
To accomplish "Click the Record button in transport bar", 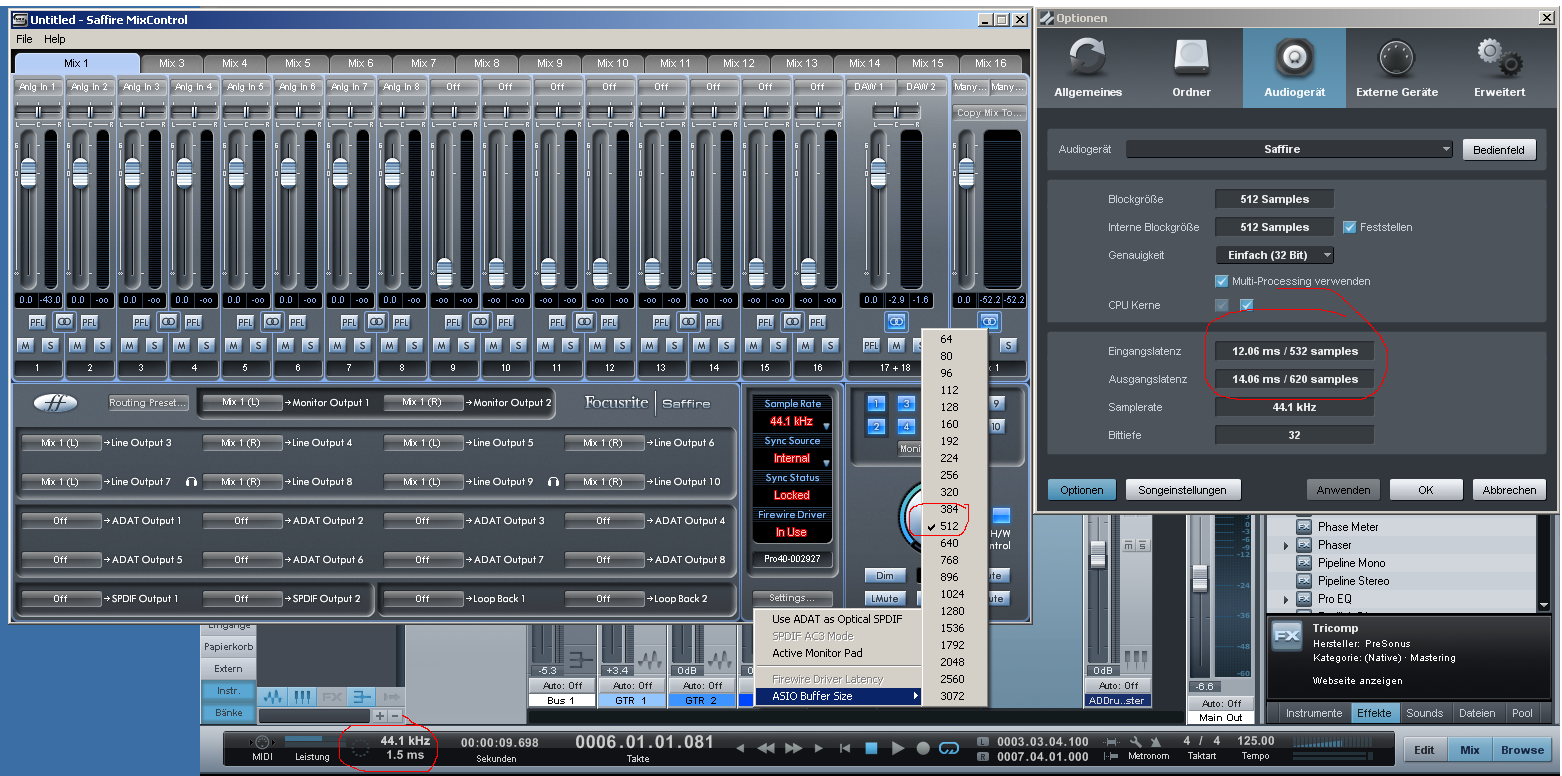I will pos(923,748).
